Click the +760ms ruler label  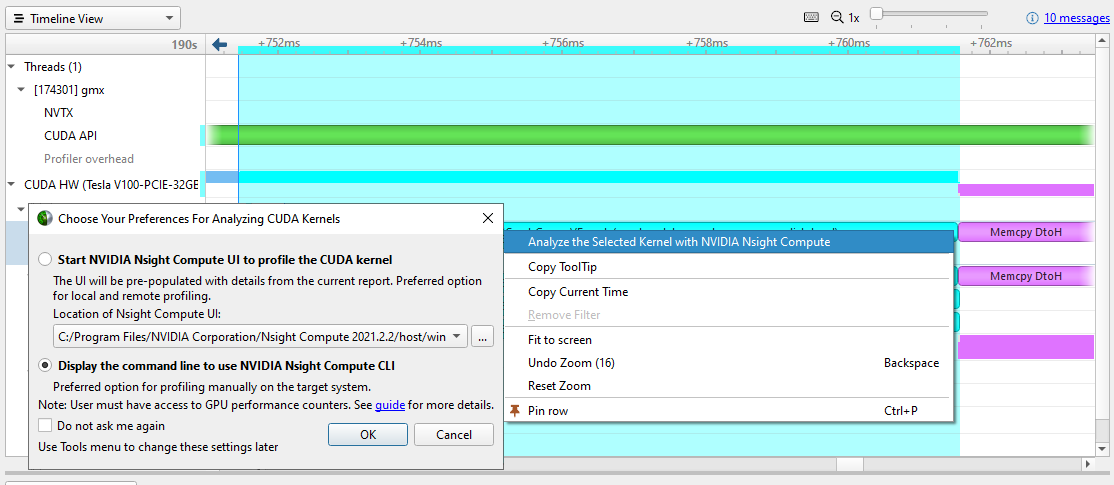pos(849,43)
